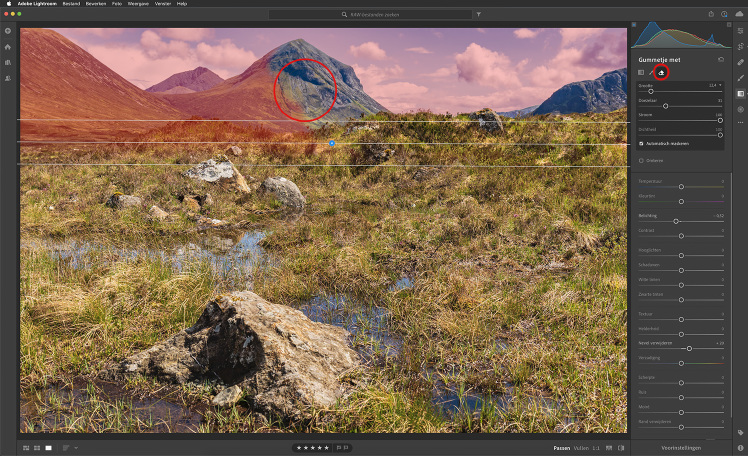748x456 pixels.
Task: Select the Healing brush bandage tool
Action: point(740,62)
